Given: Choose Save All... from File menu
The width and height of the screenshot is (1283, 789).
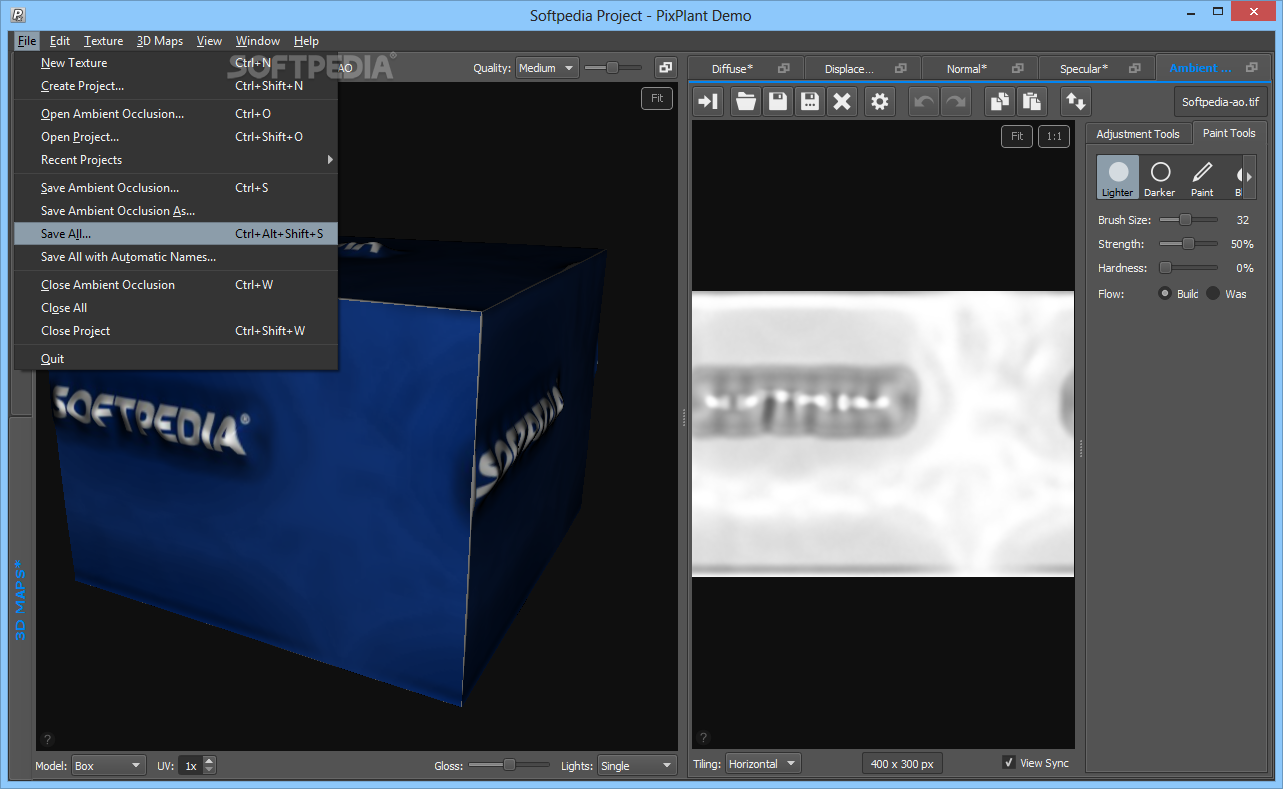Looking at the screenshot, I should point(176,234).
